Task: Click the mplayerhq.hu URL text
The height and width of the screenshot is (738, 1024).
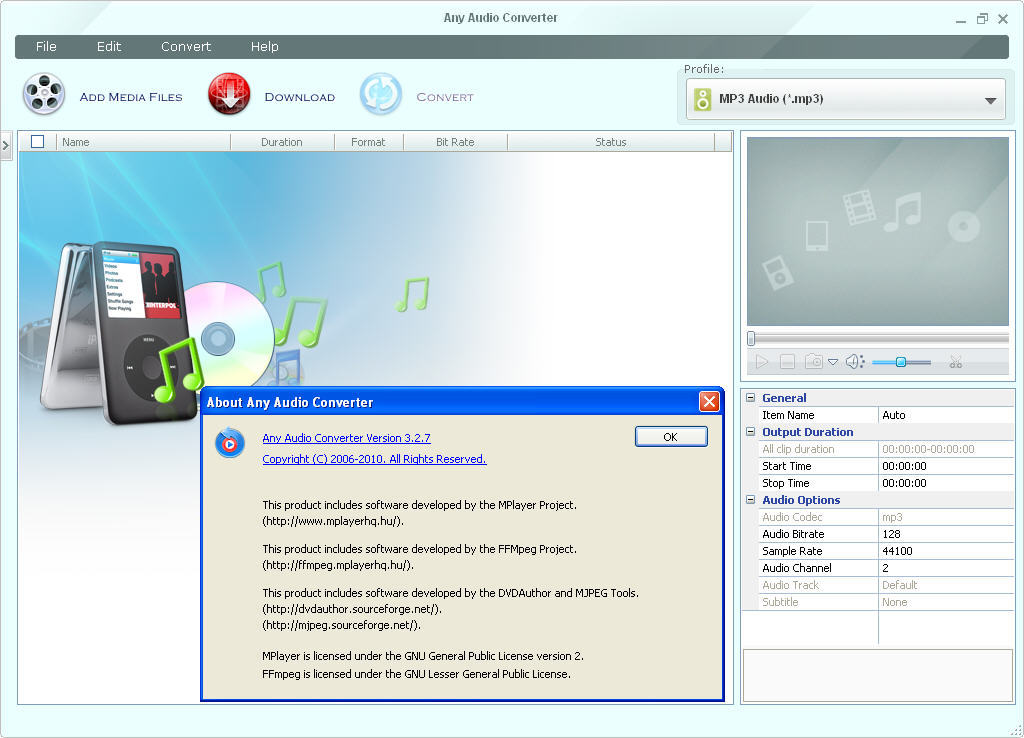Action: pyautogui.click(x=333, y=521)
